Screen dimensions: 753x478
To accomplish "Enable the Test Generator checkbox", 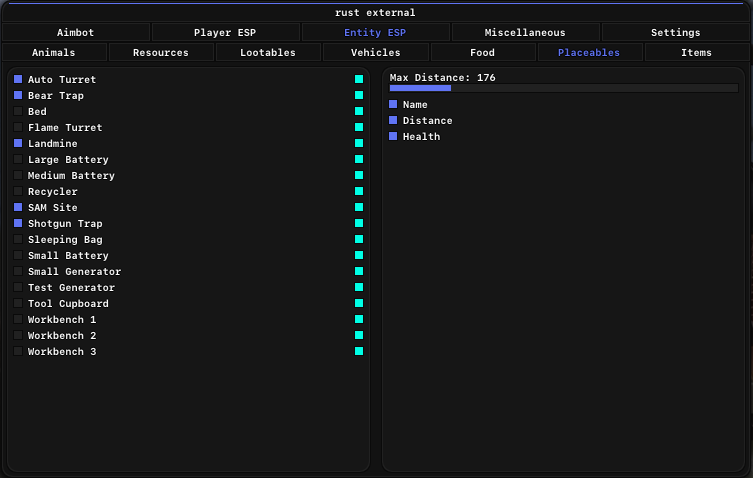I will (x=18, y=287).
